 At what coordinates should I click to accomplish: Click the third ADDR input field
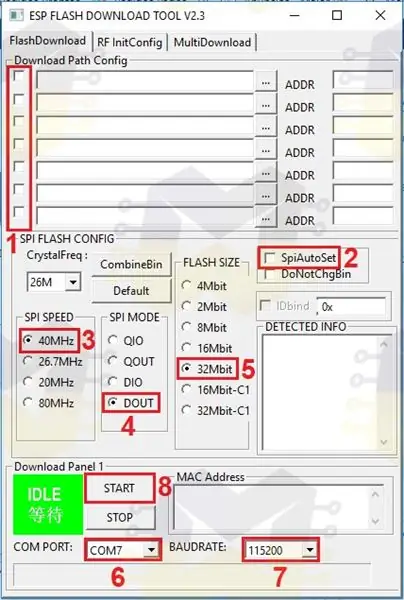click(363, 126)
